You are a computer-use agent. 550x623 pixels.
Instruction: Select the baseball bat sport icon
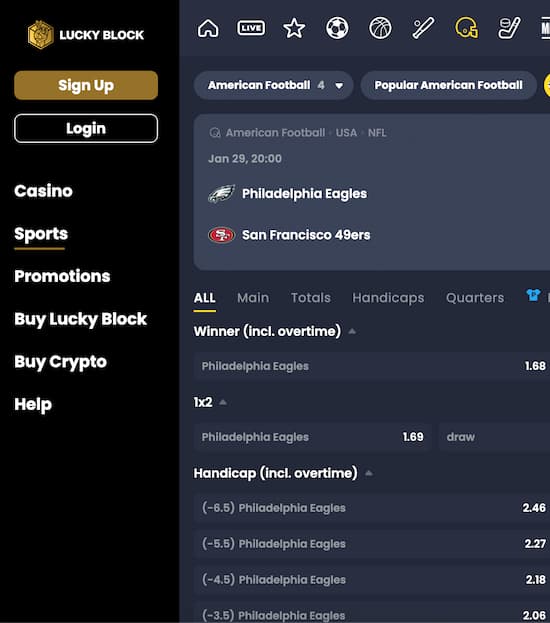pos(423,28)
